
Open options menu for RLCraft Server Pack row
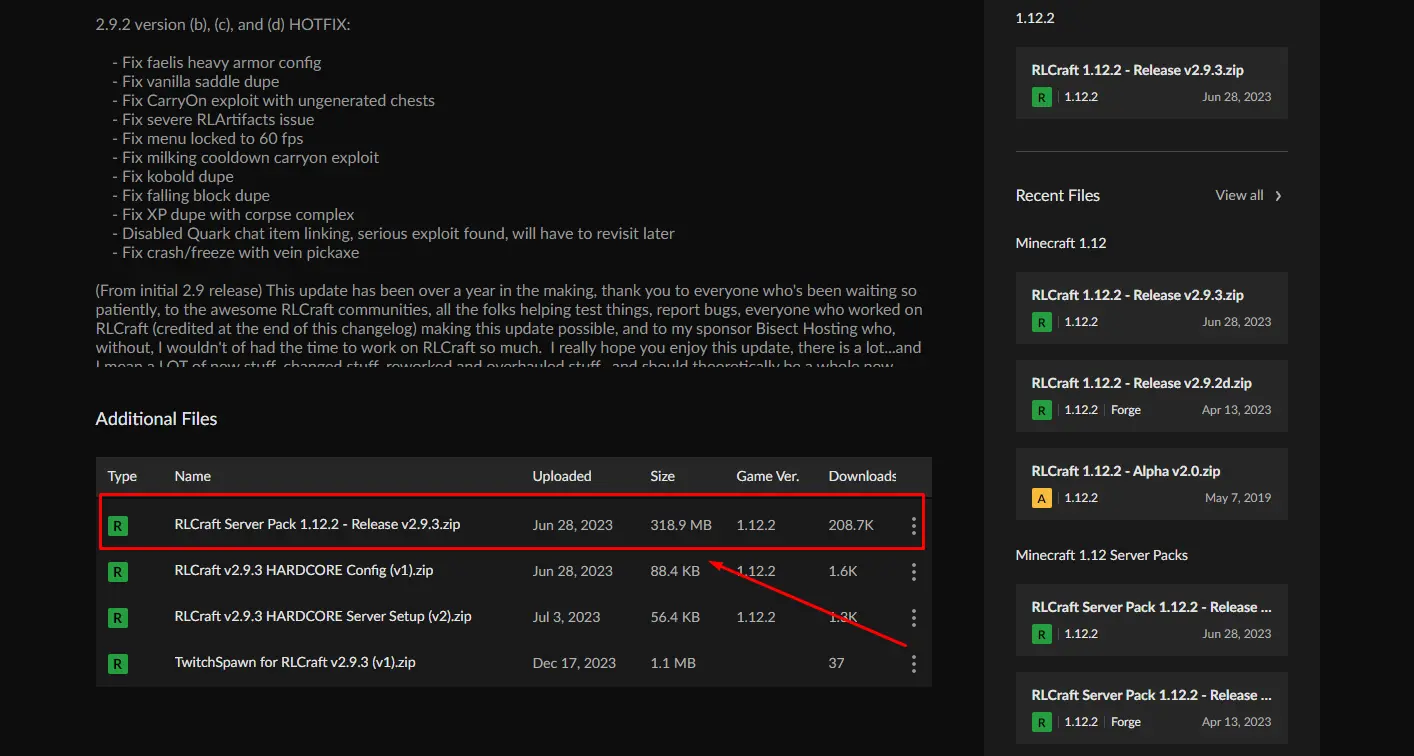pyautogui.click(x=913, y=526)
